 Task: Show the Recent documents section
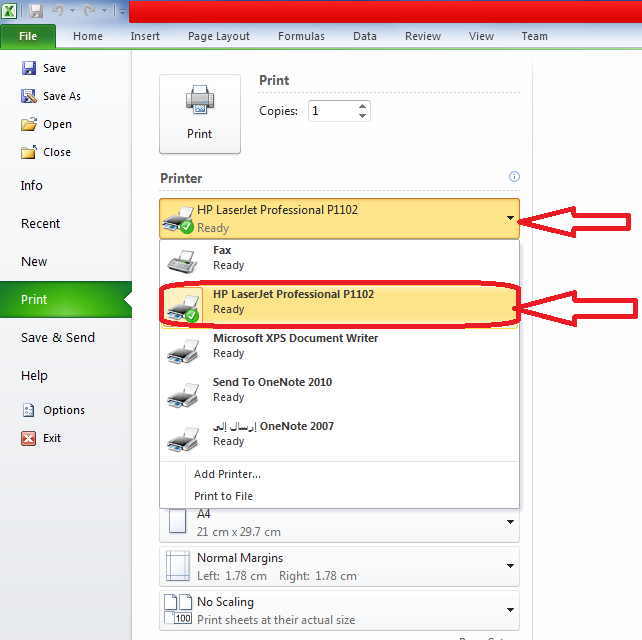click(40, 224)
